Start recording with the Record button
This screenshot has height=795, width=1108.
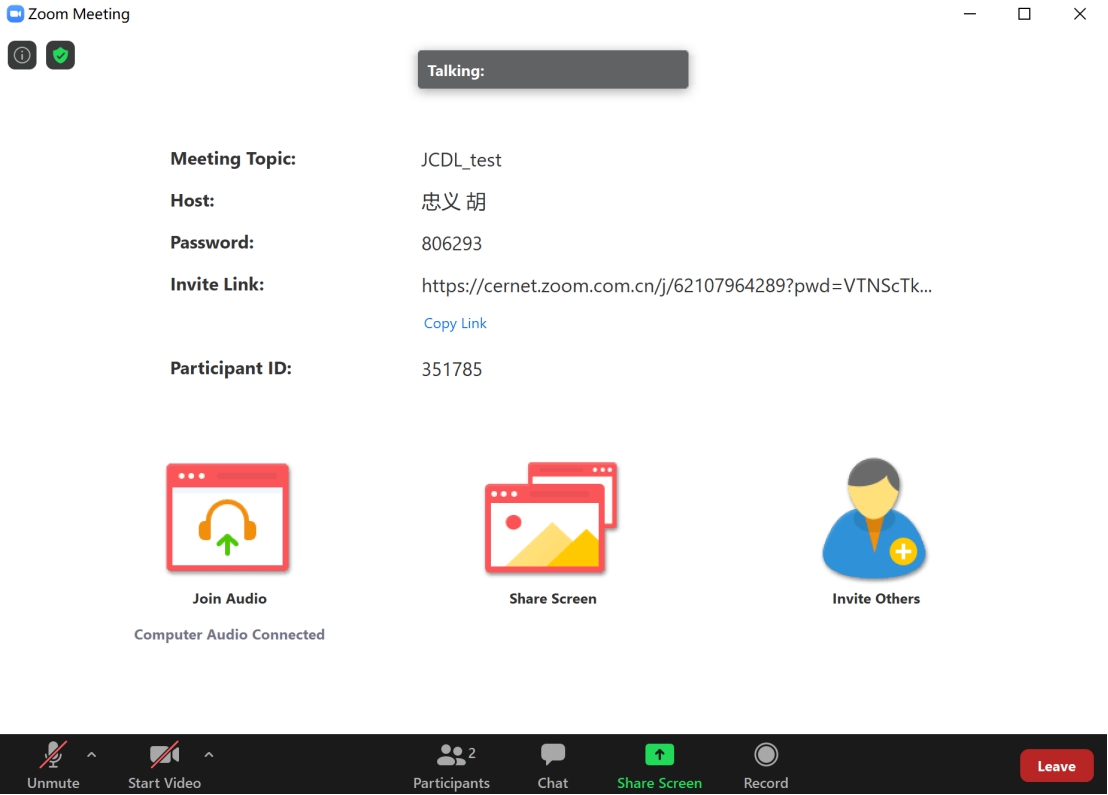pyautogui.click(x=766, y=766)
